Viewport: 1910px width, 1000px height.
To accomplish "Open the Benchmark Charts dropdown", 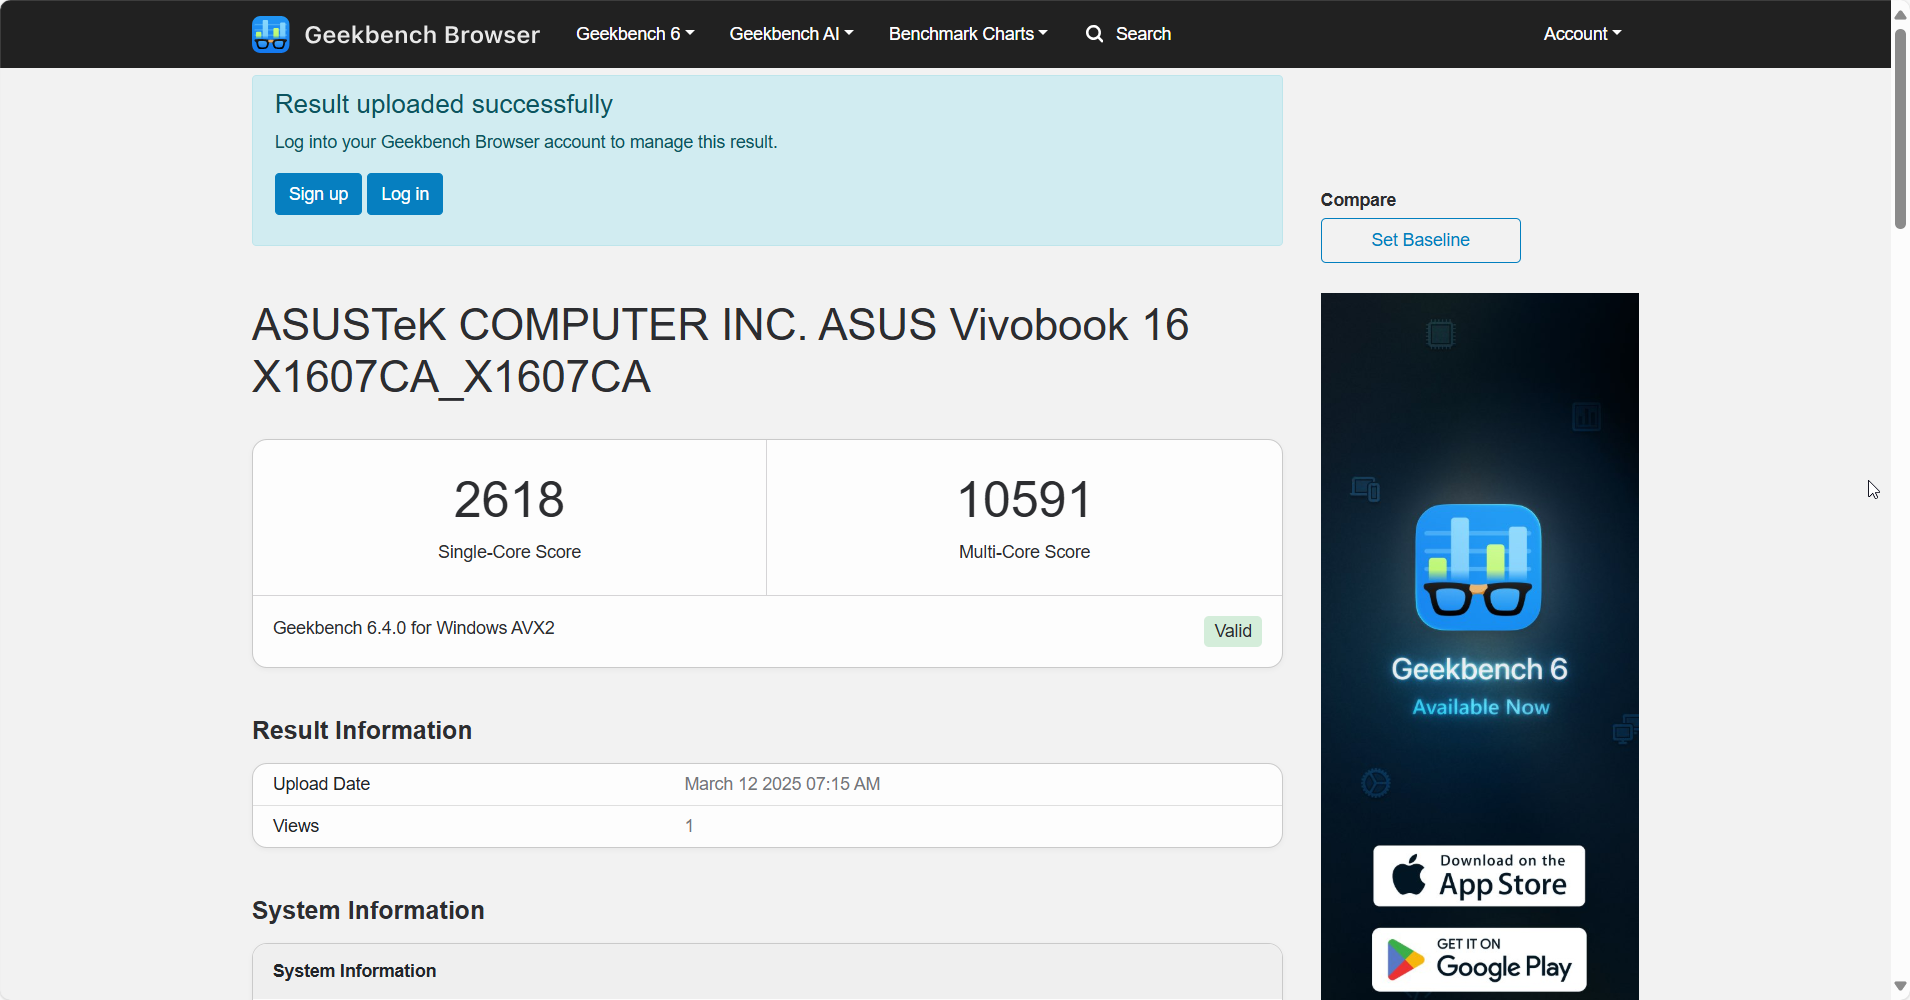I will click(968, 34).
